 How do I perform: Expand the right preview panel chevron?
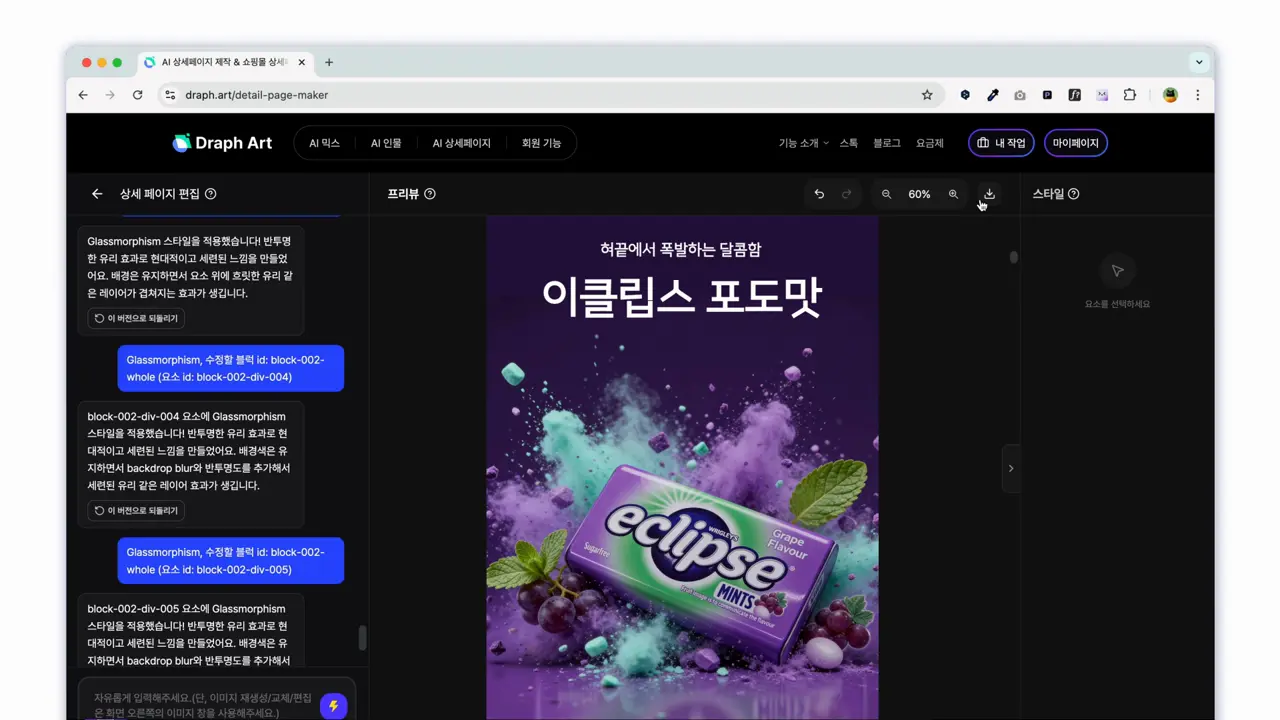pyautogui.click(x=1010, y=467)
